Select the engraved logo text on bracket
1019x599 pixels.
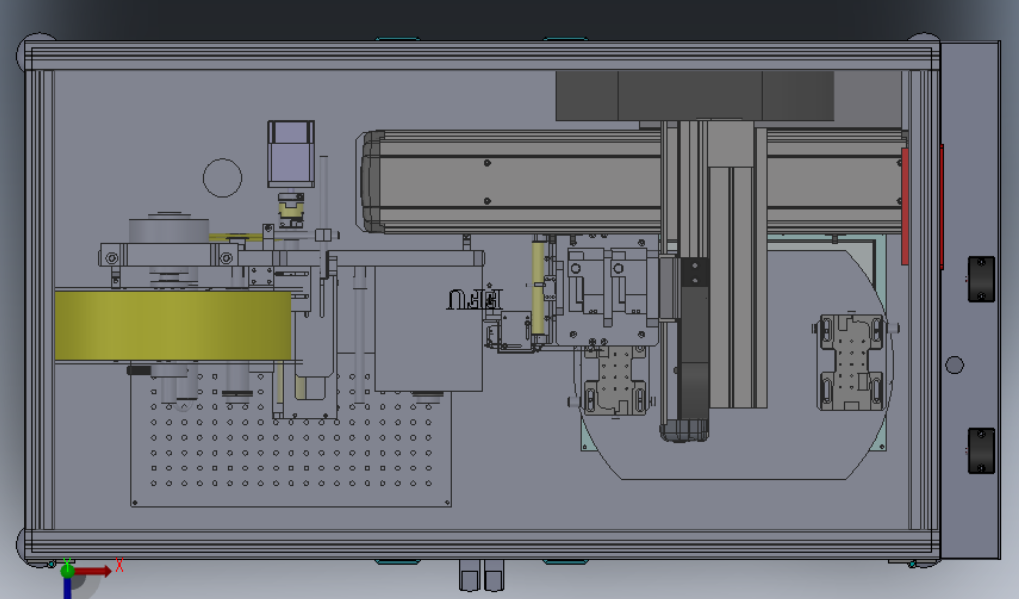coord(475,298)
